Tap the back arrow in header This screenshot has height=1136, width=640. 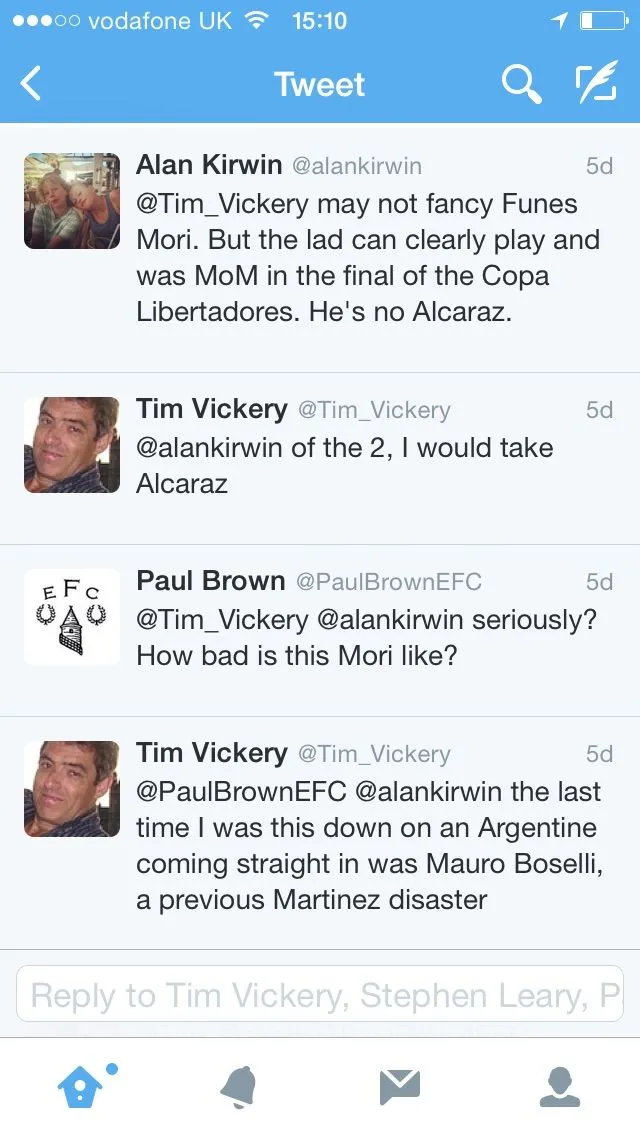(32, 84)
